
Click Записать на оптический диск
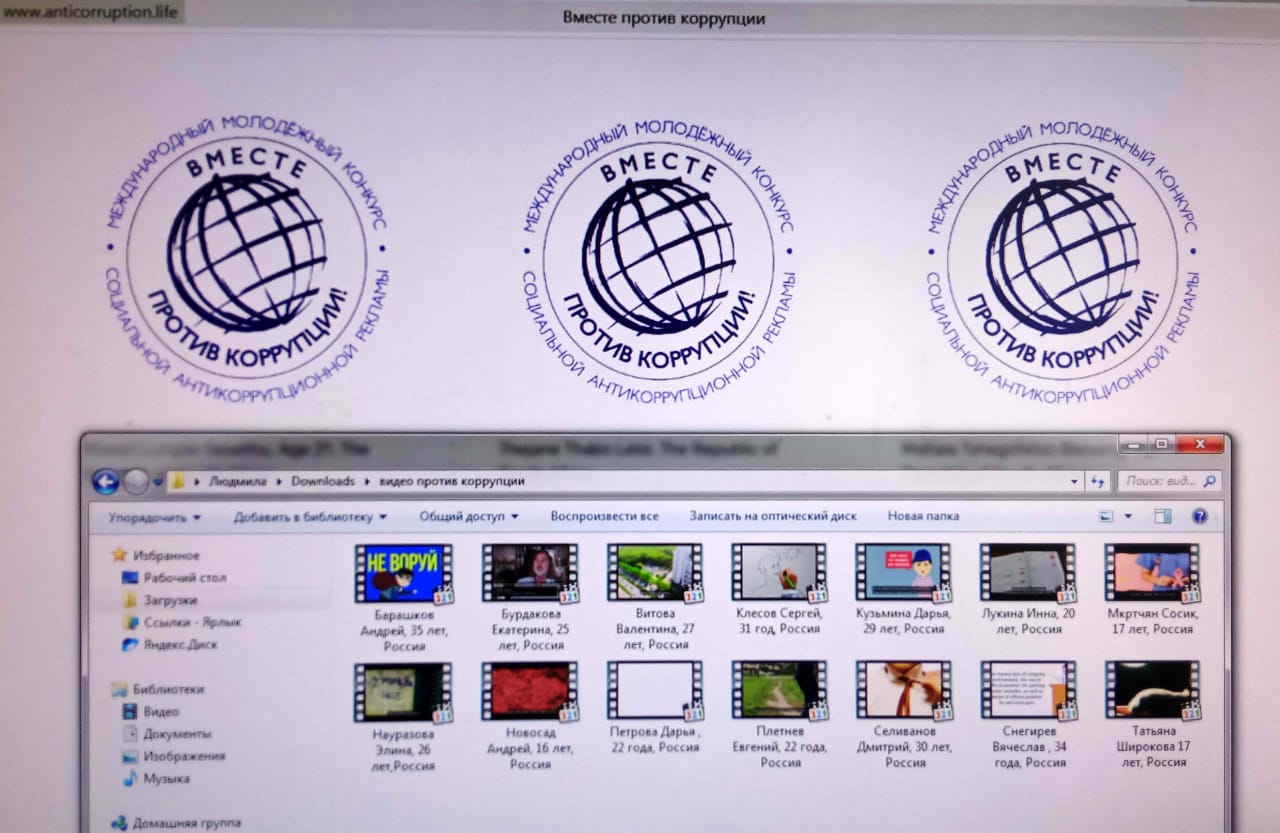tap(772, 517)
